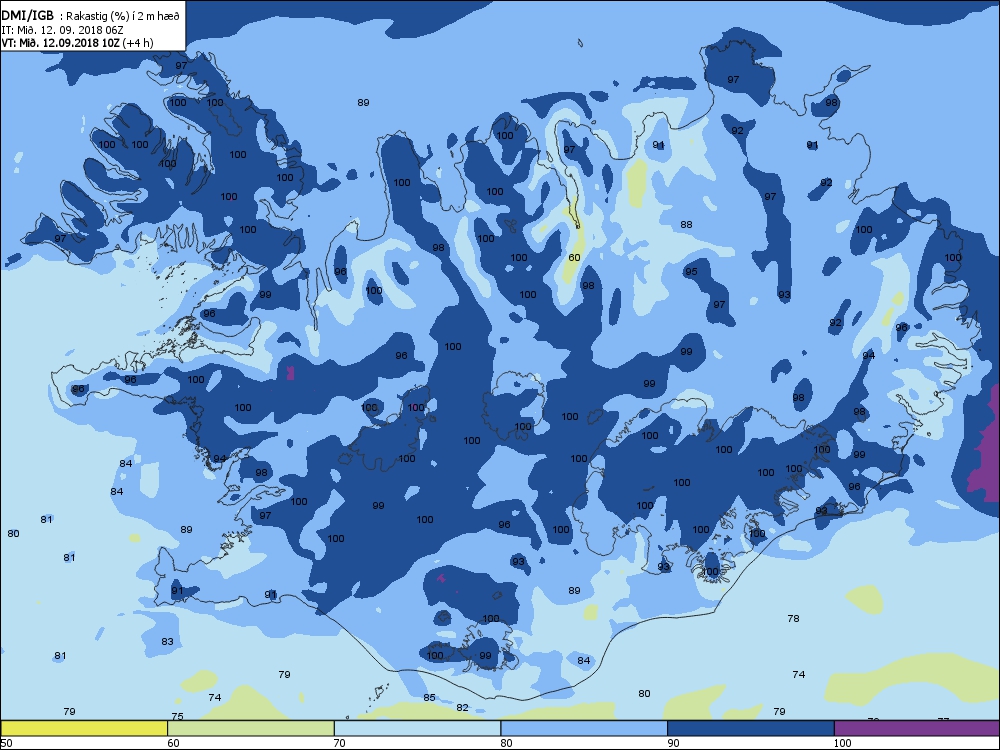
Task: Click the '50' tick label under the legend
Action: click(x=6, y=743)
